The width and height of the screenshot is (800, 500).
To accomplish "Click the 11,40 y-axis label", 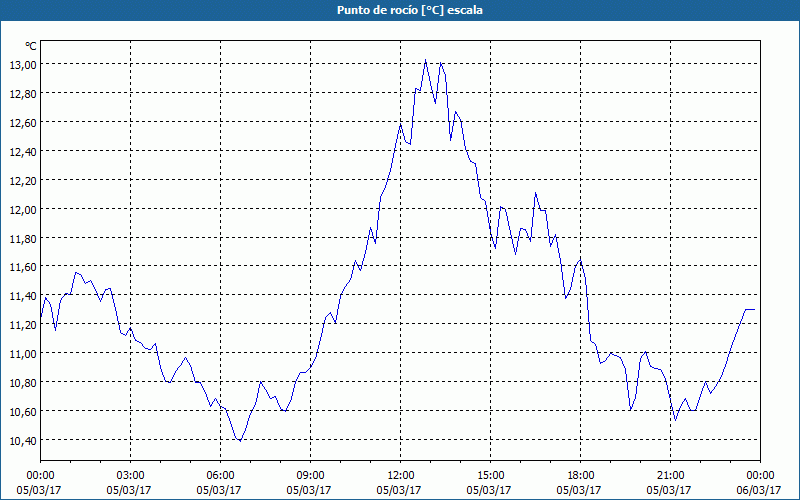I will [23, 296].
